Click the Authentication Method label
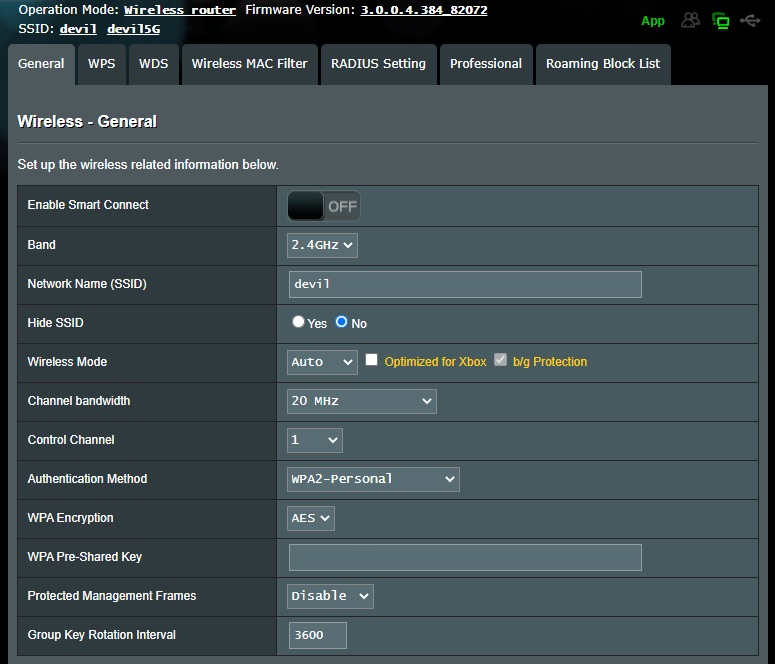This screenshot has width=775, height=664. click(x=87, y=479)
